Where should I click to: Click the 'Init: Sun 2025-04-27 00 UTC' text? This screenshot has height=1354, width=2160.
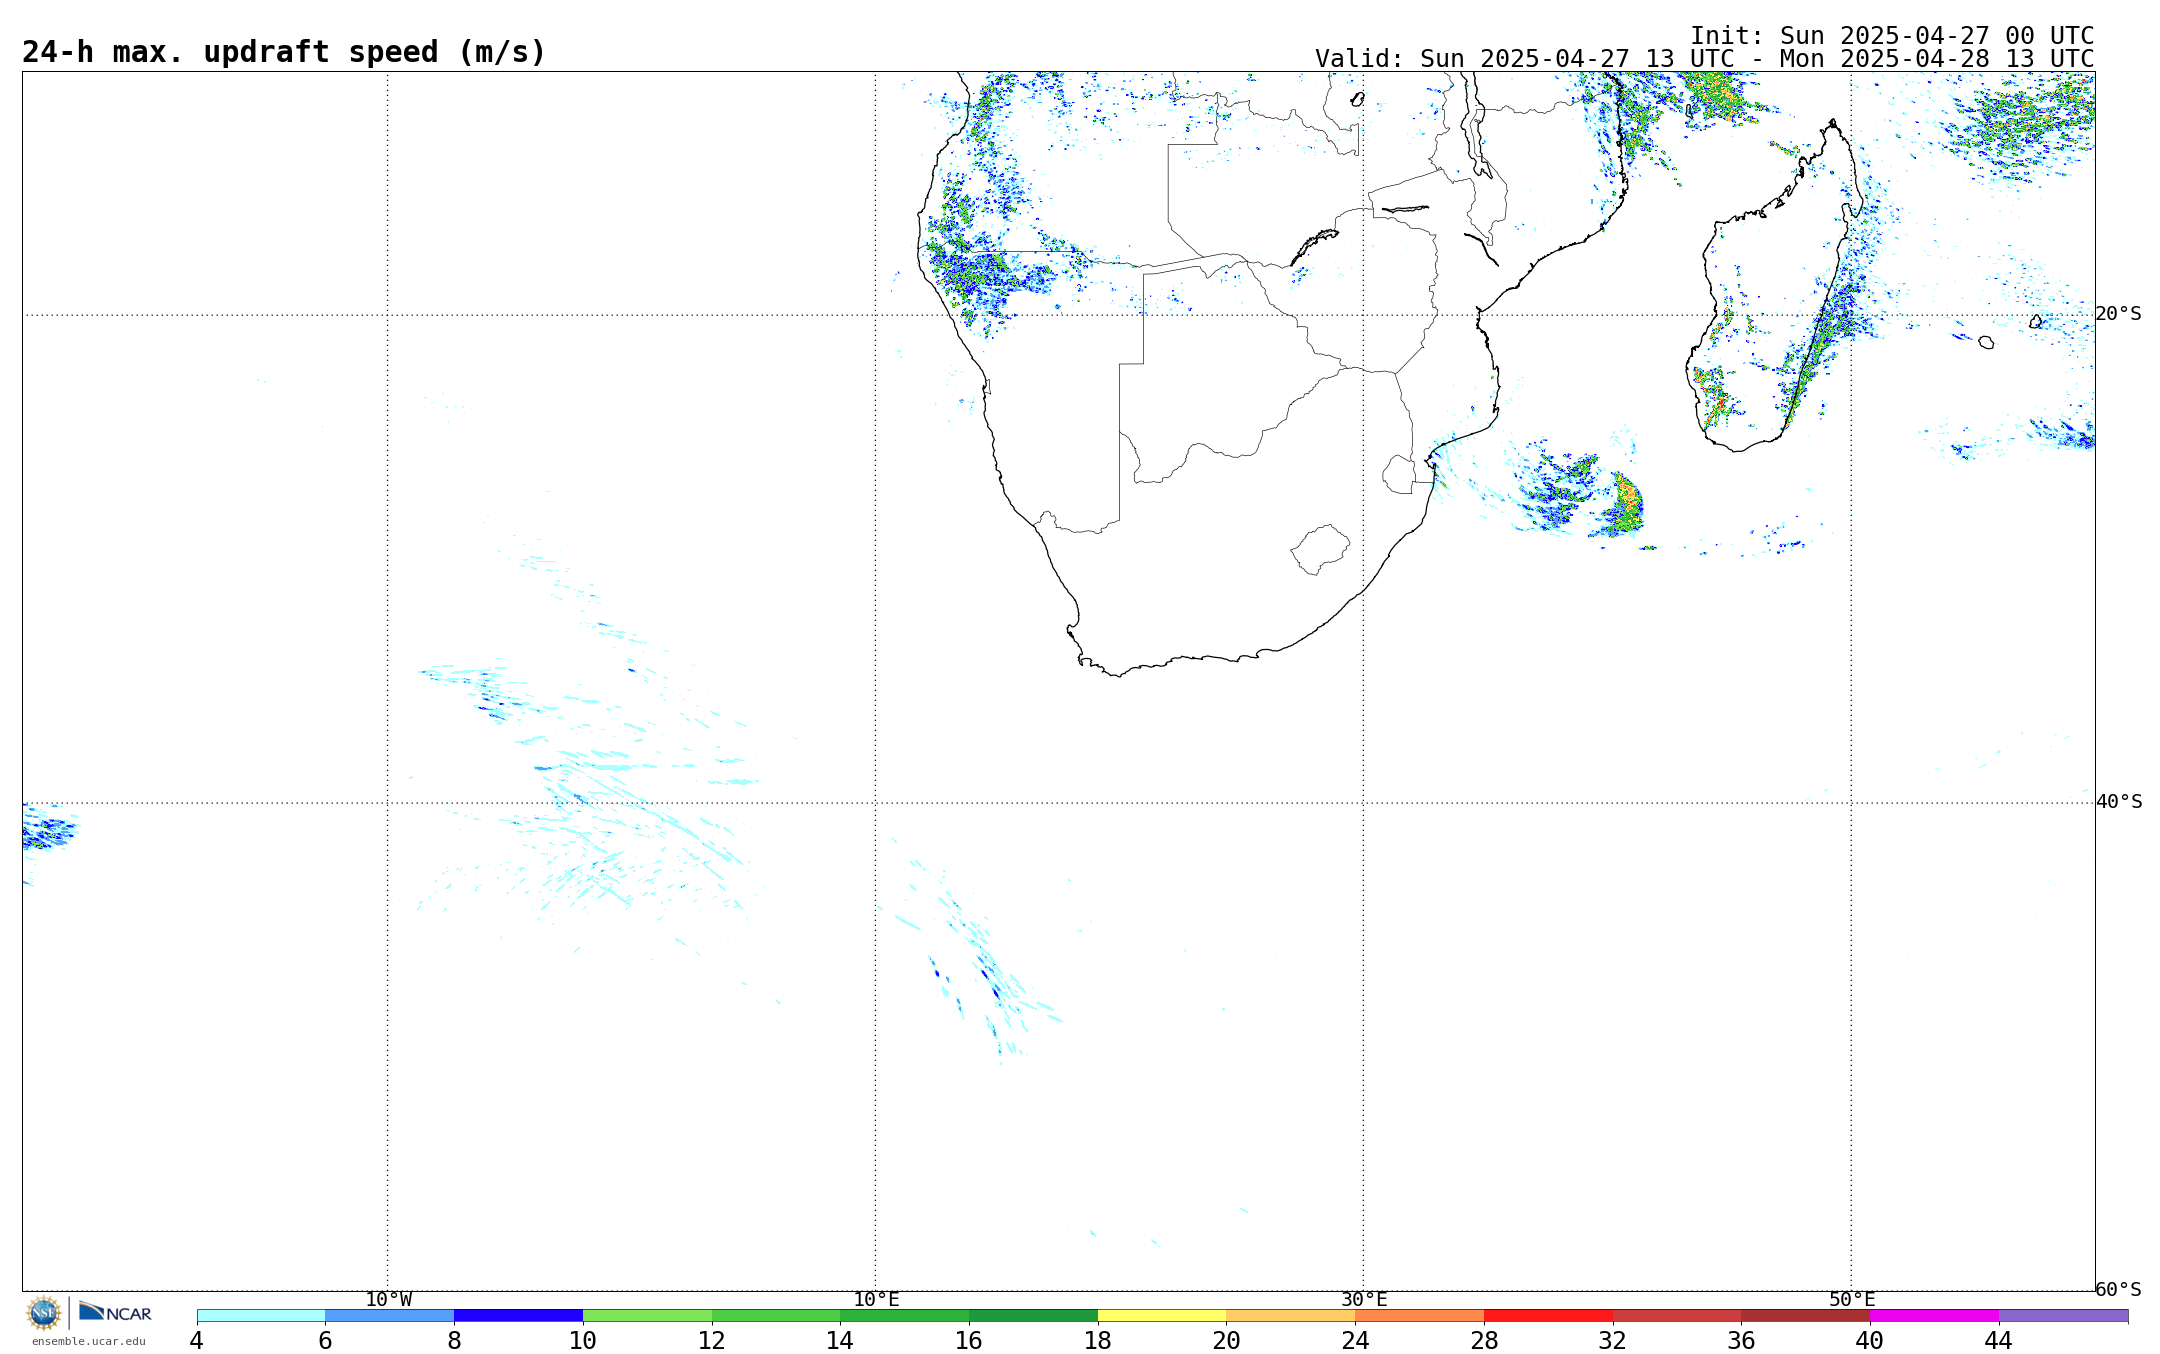pyautogui.click(x=1892, y=36)
